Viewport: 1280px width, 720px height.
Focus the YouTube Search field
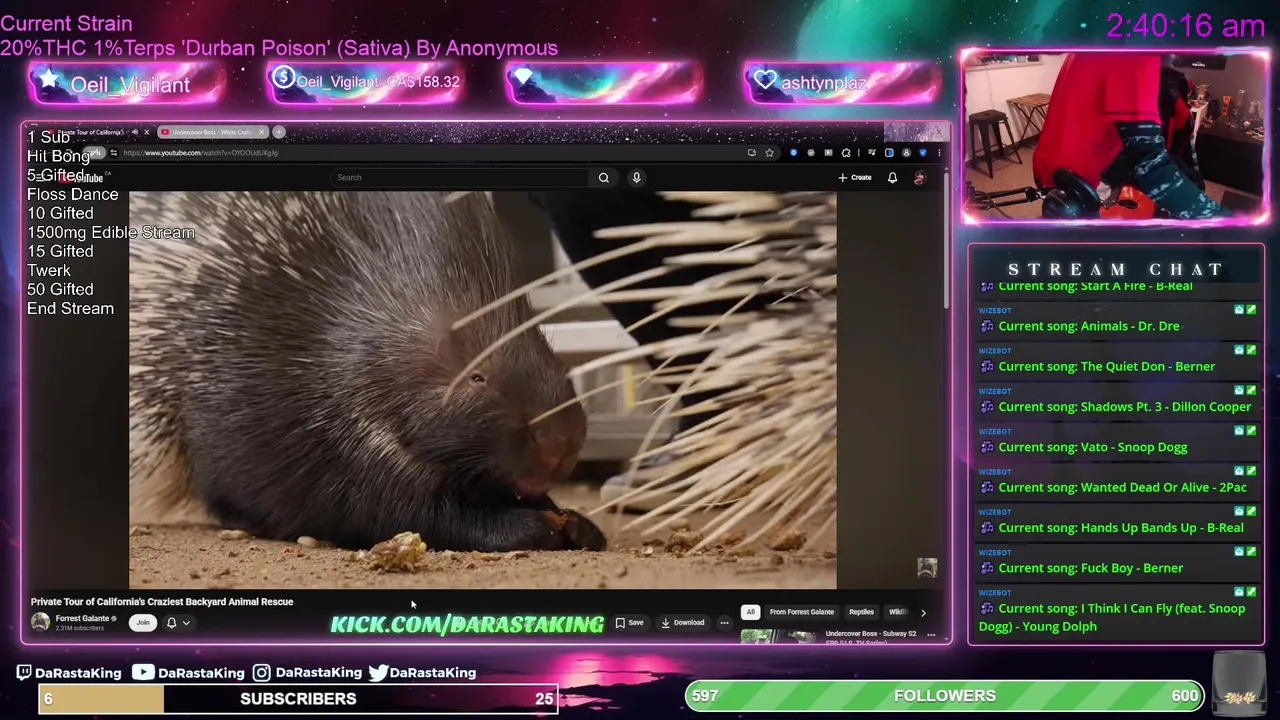[460, 177]
